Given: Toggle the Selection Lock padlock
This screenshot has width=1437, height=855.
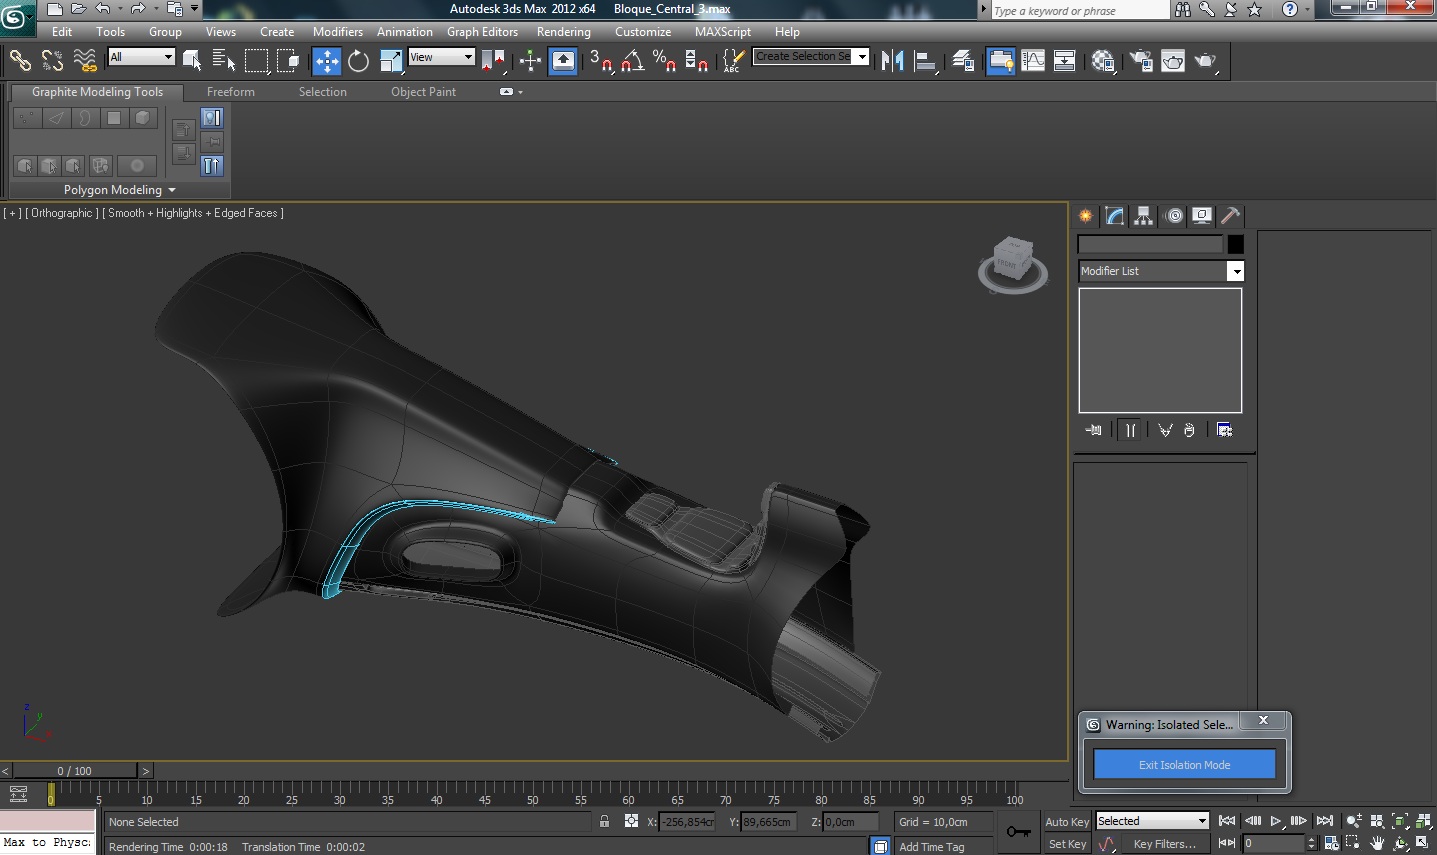Looking at the screenshot, I should coord(604,821).
